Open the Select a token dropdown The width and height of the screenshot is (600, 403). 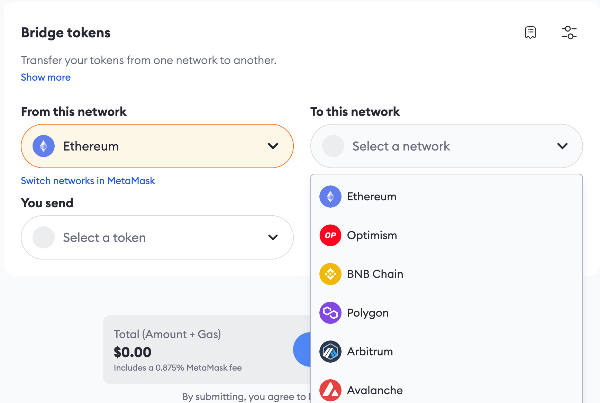[x=157, y=238]
